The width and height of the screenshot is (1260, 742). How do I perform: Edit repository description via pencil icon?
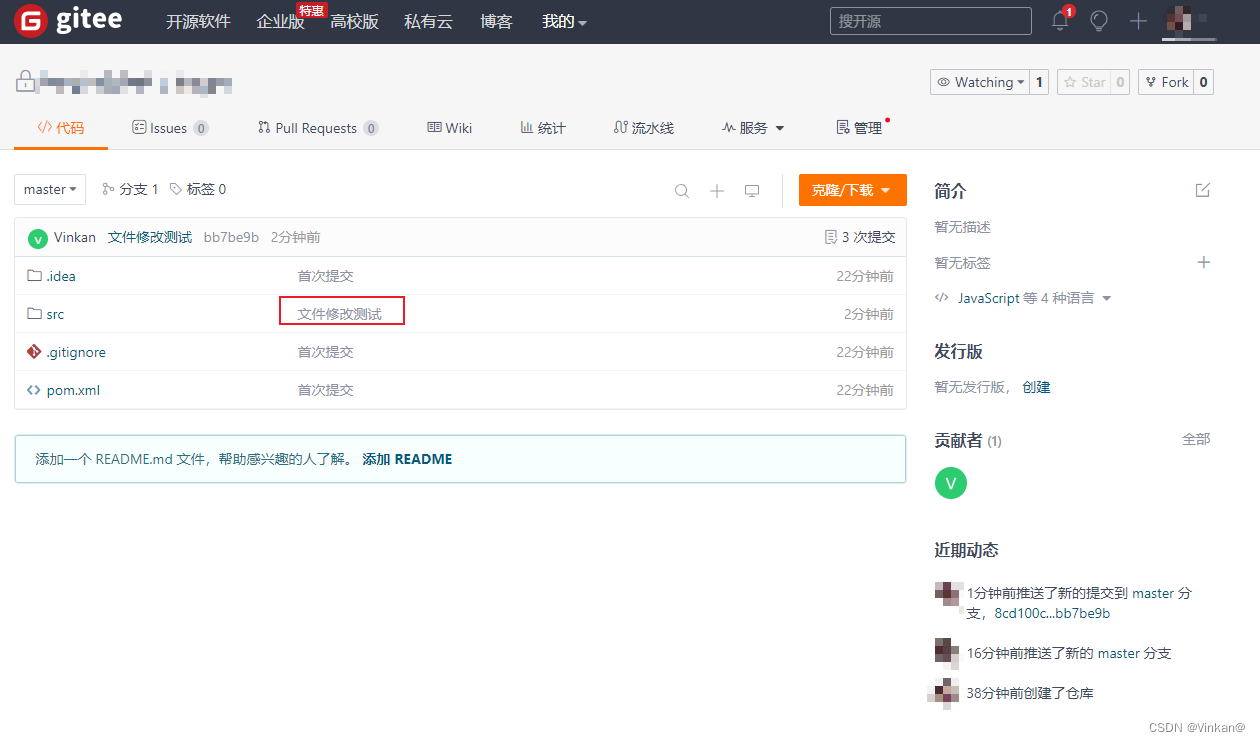click(x=1202, y=189)
